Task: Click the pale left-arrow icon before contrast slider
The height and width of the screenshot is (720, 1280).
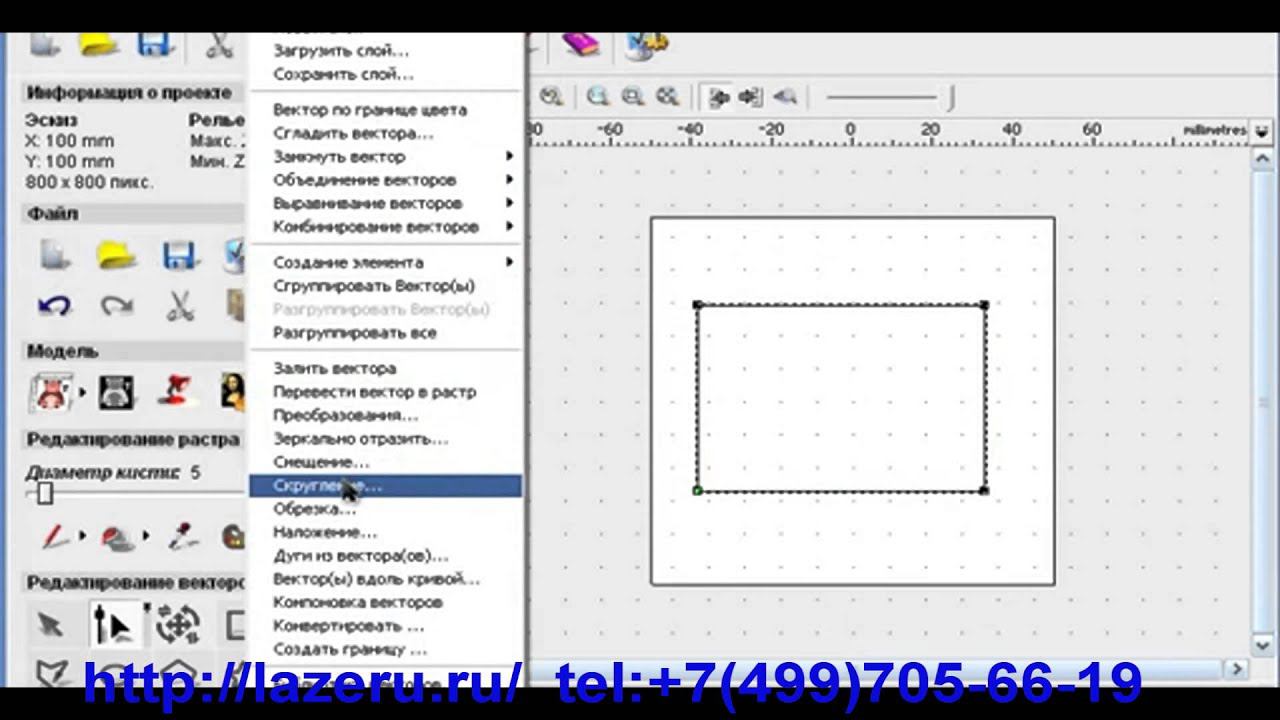Action: coord(785,97)
